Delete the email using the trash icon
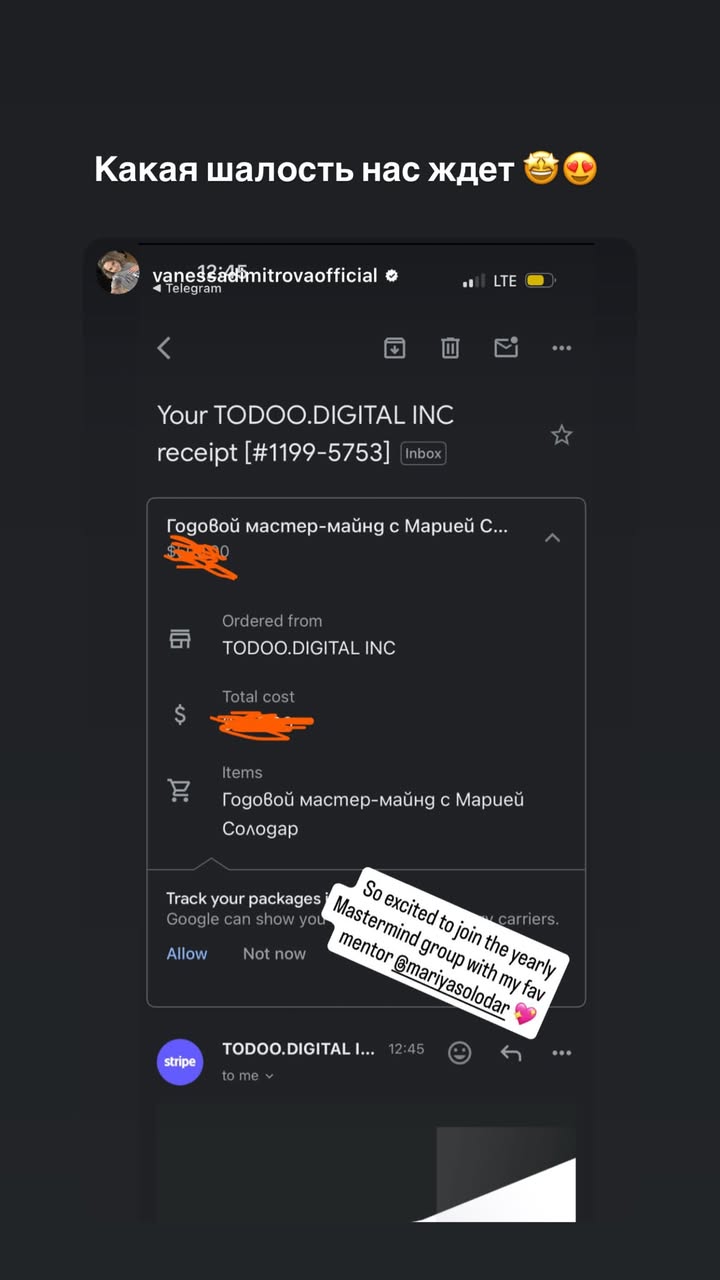Viewport: 720px width, 1280px height. (450, 347)
